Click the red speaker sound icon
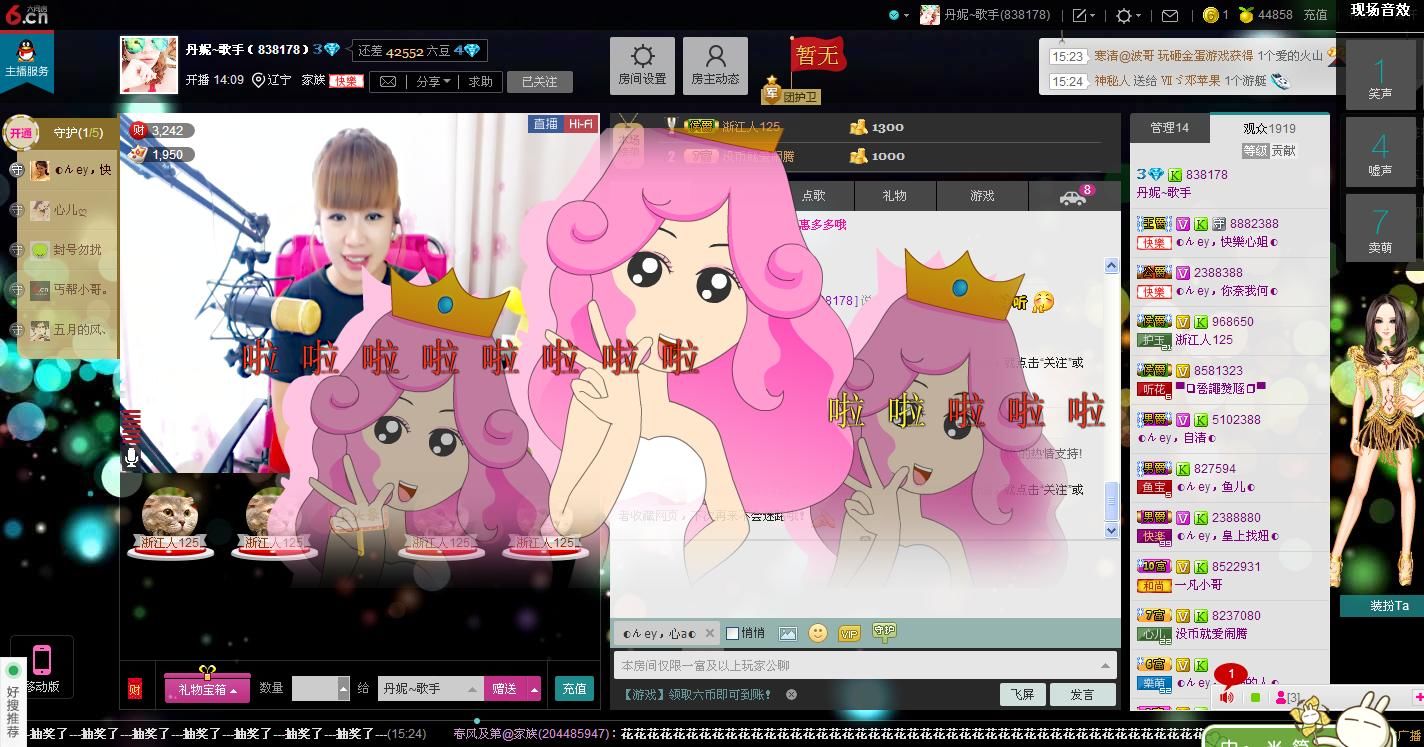Screen dimensions: 1424x747 [1227, 697]
